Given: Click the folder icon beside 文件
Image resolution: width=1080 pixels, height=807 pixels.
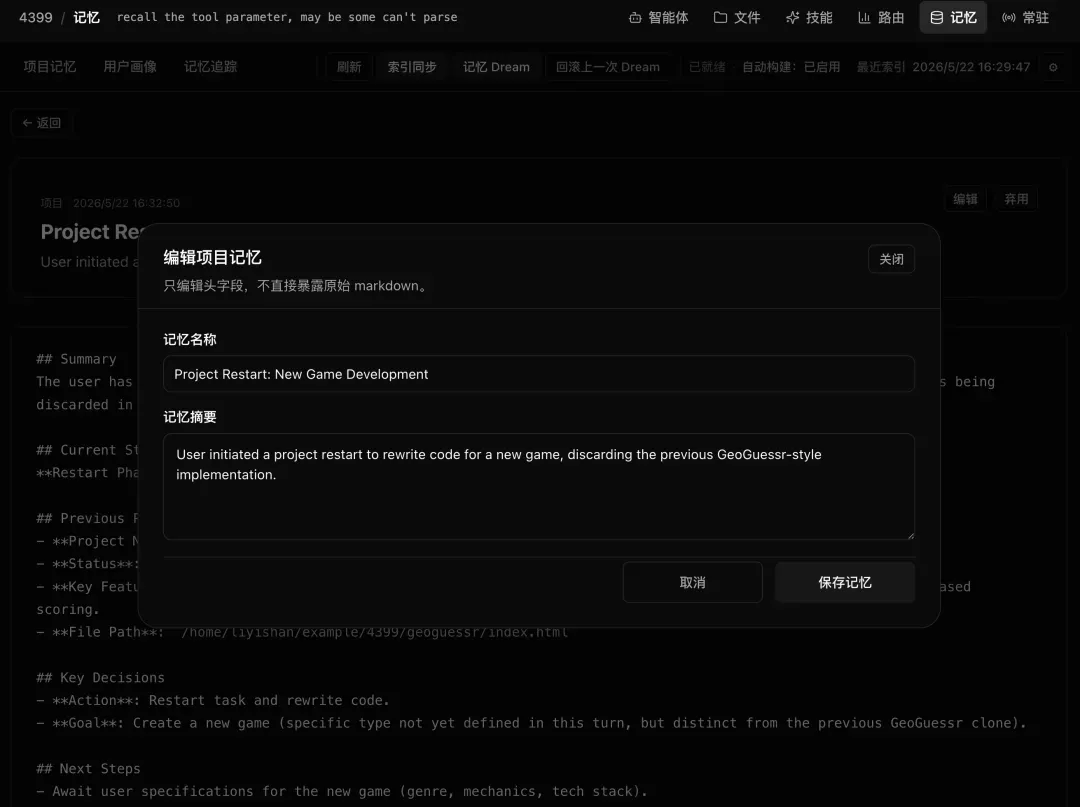Looking at the screenshot, I should coord(720,17).
